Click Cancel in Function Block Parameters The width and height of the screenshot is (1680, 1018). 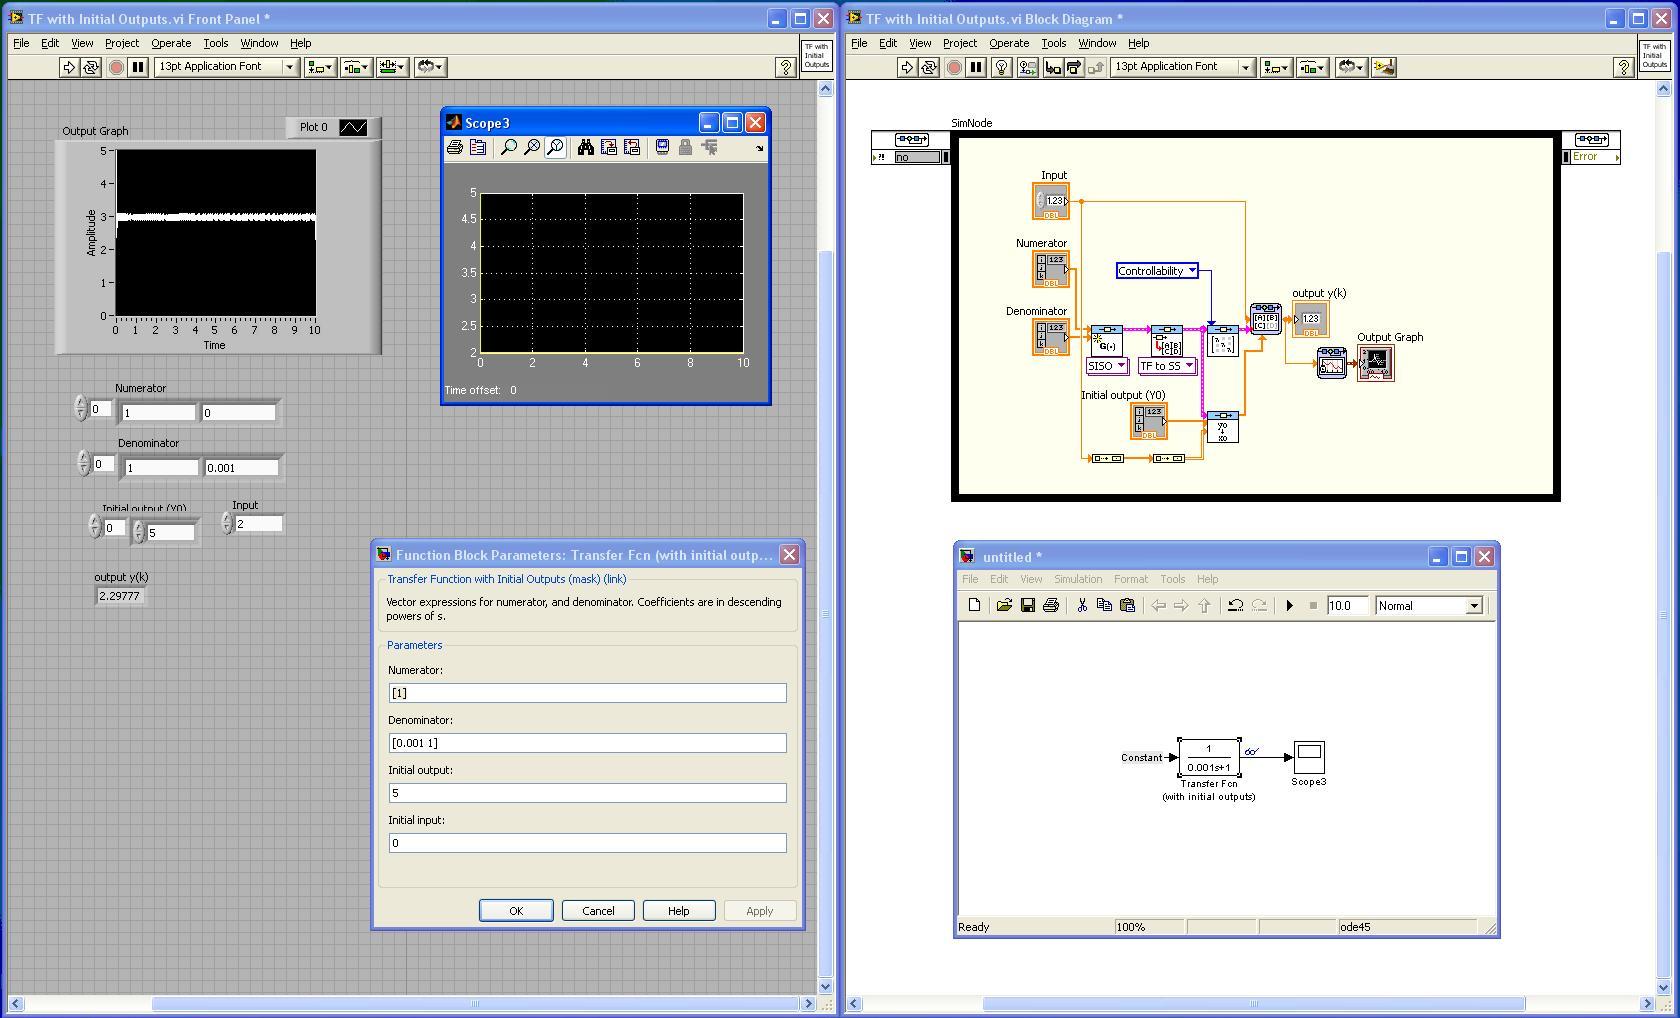coord(598,910)
